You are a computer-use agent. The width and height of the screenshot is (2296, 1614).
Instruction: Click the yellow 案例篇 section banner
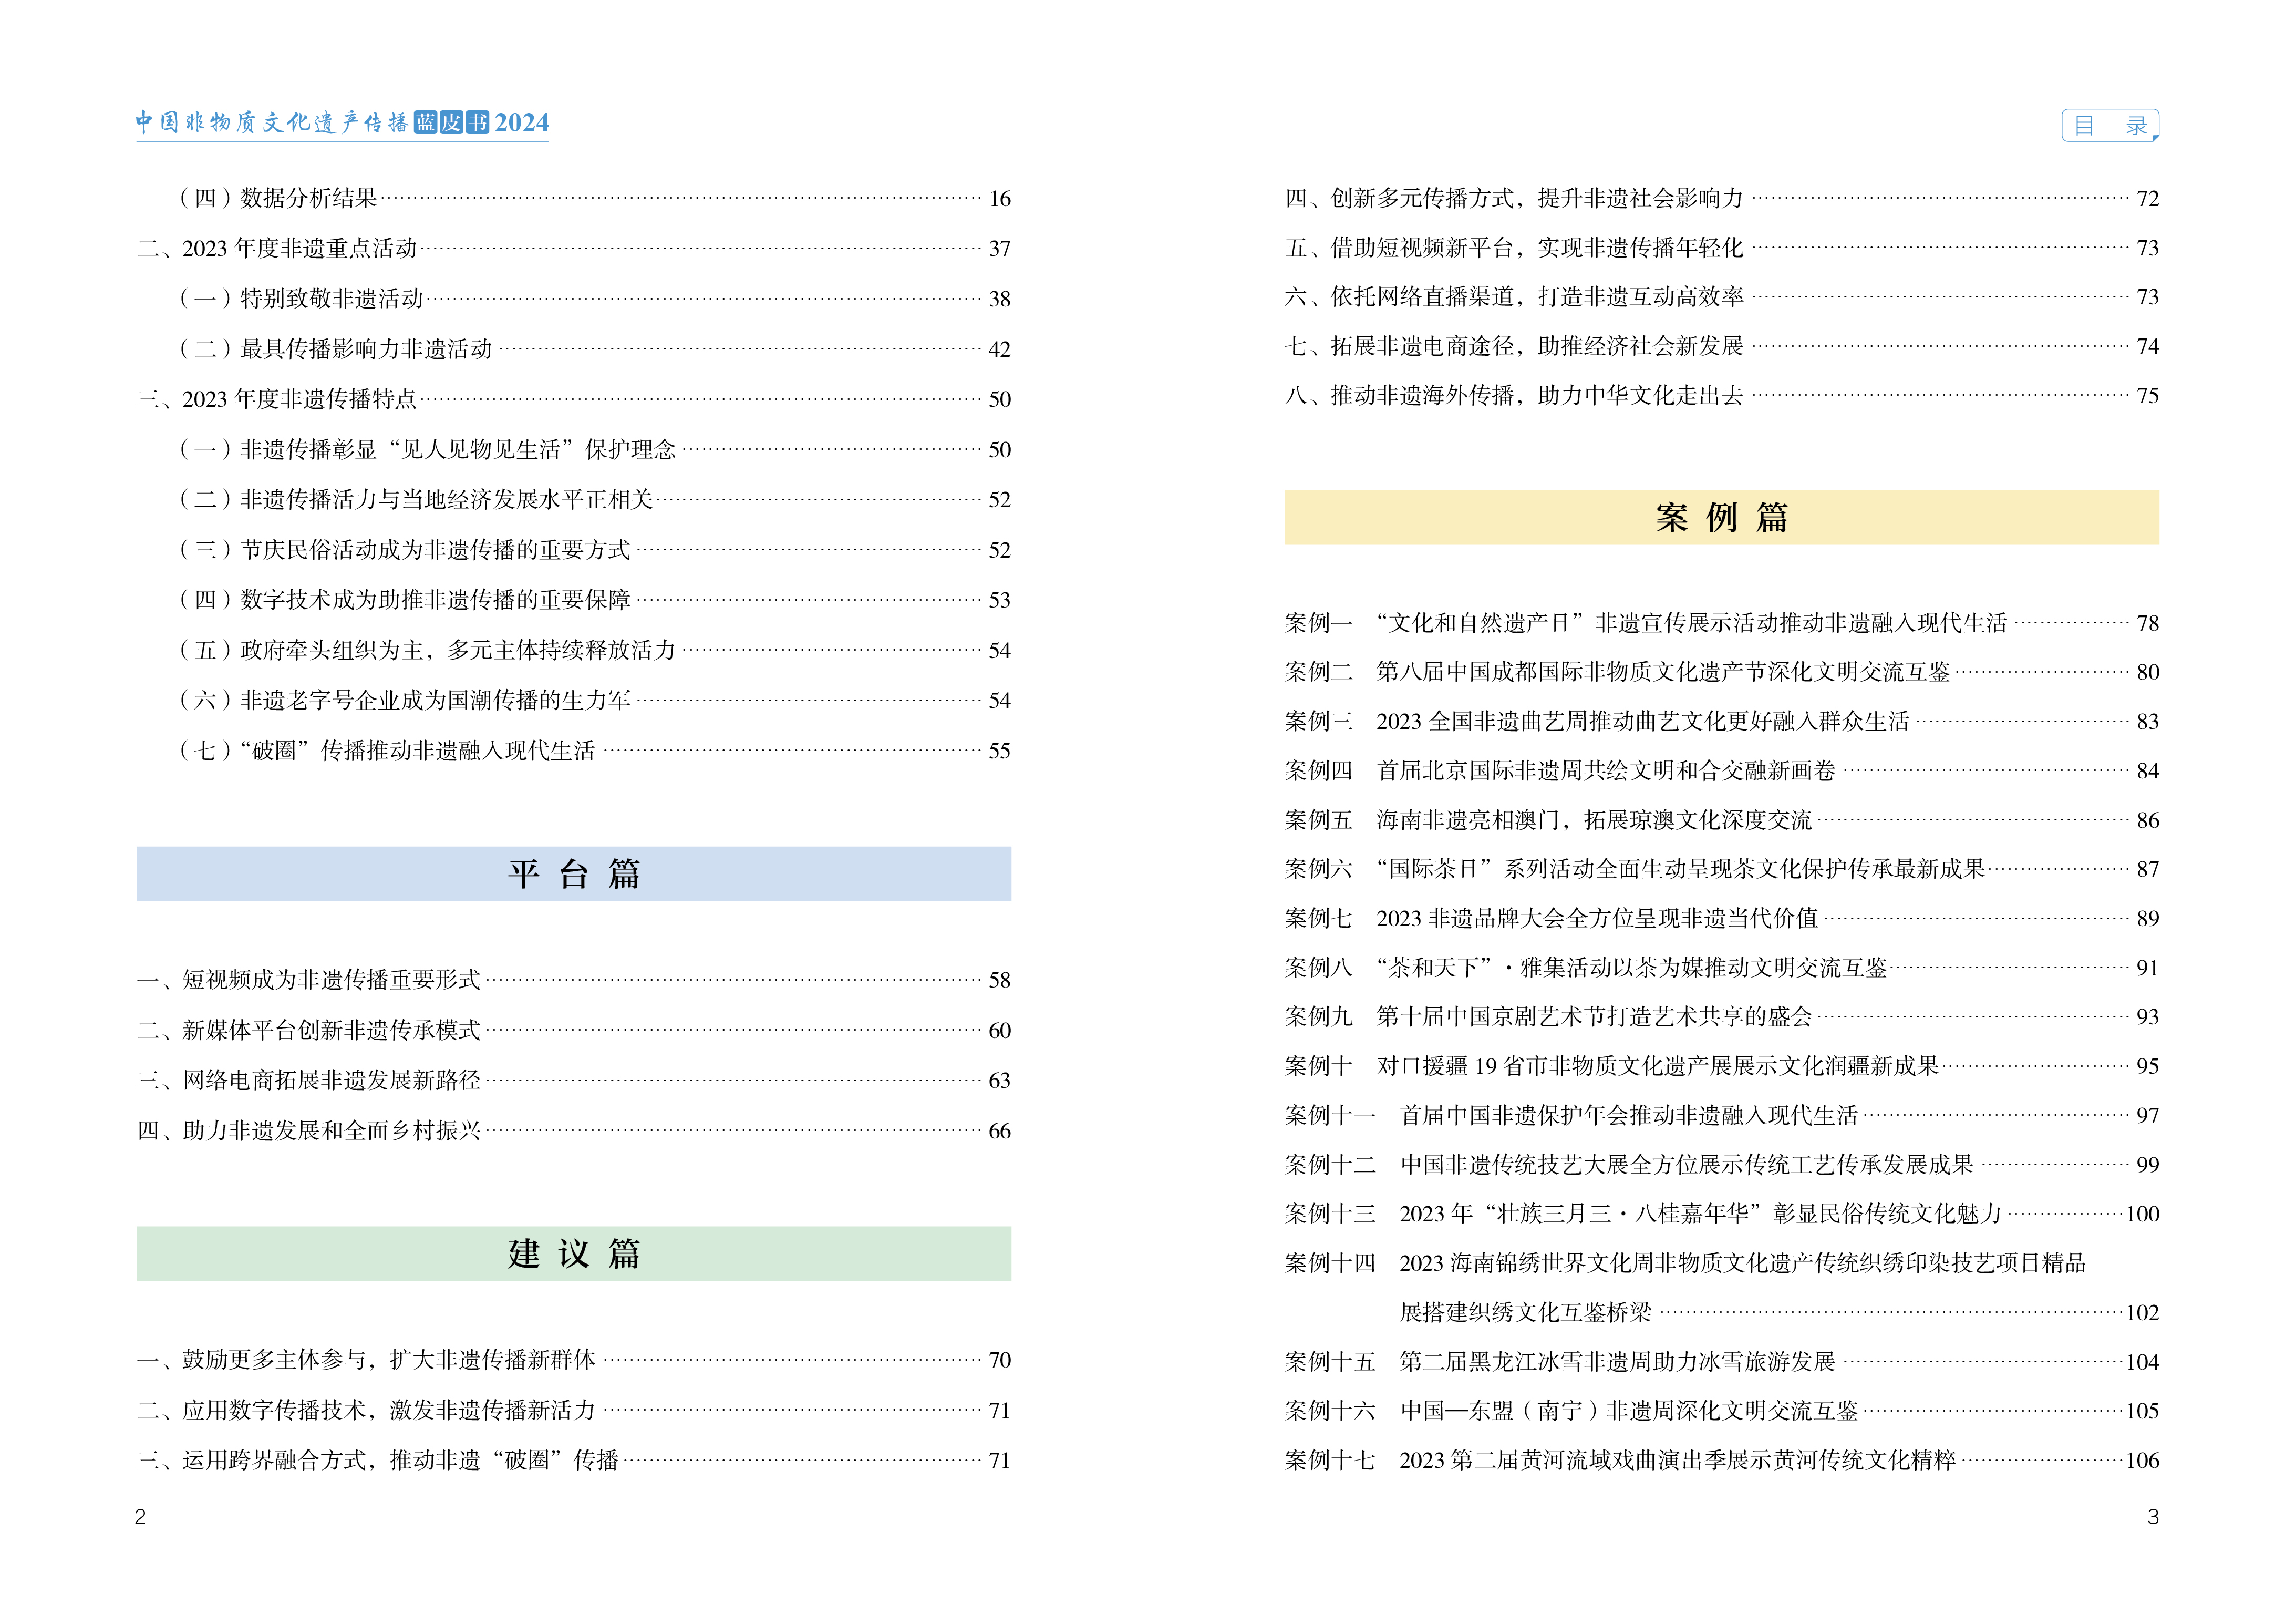[1722, 517]
